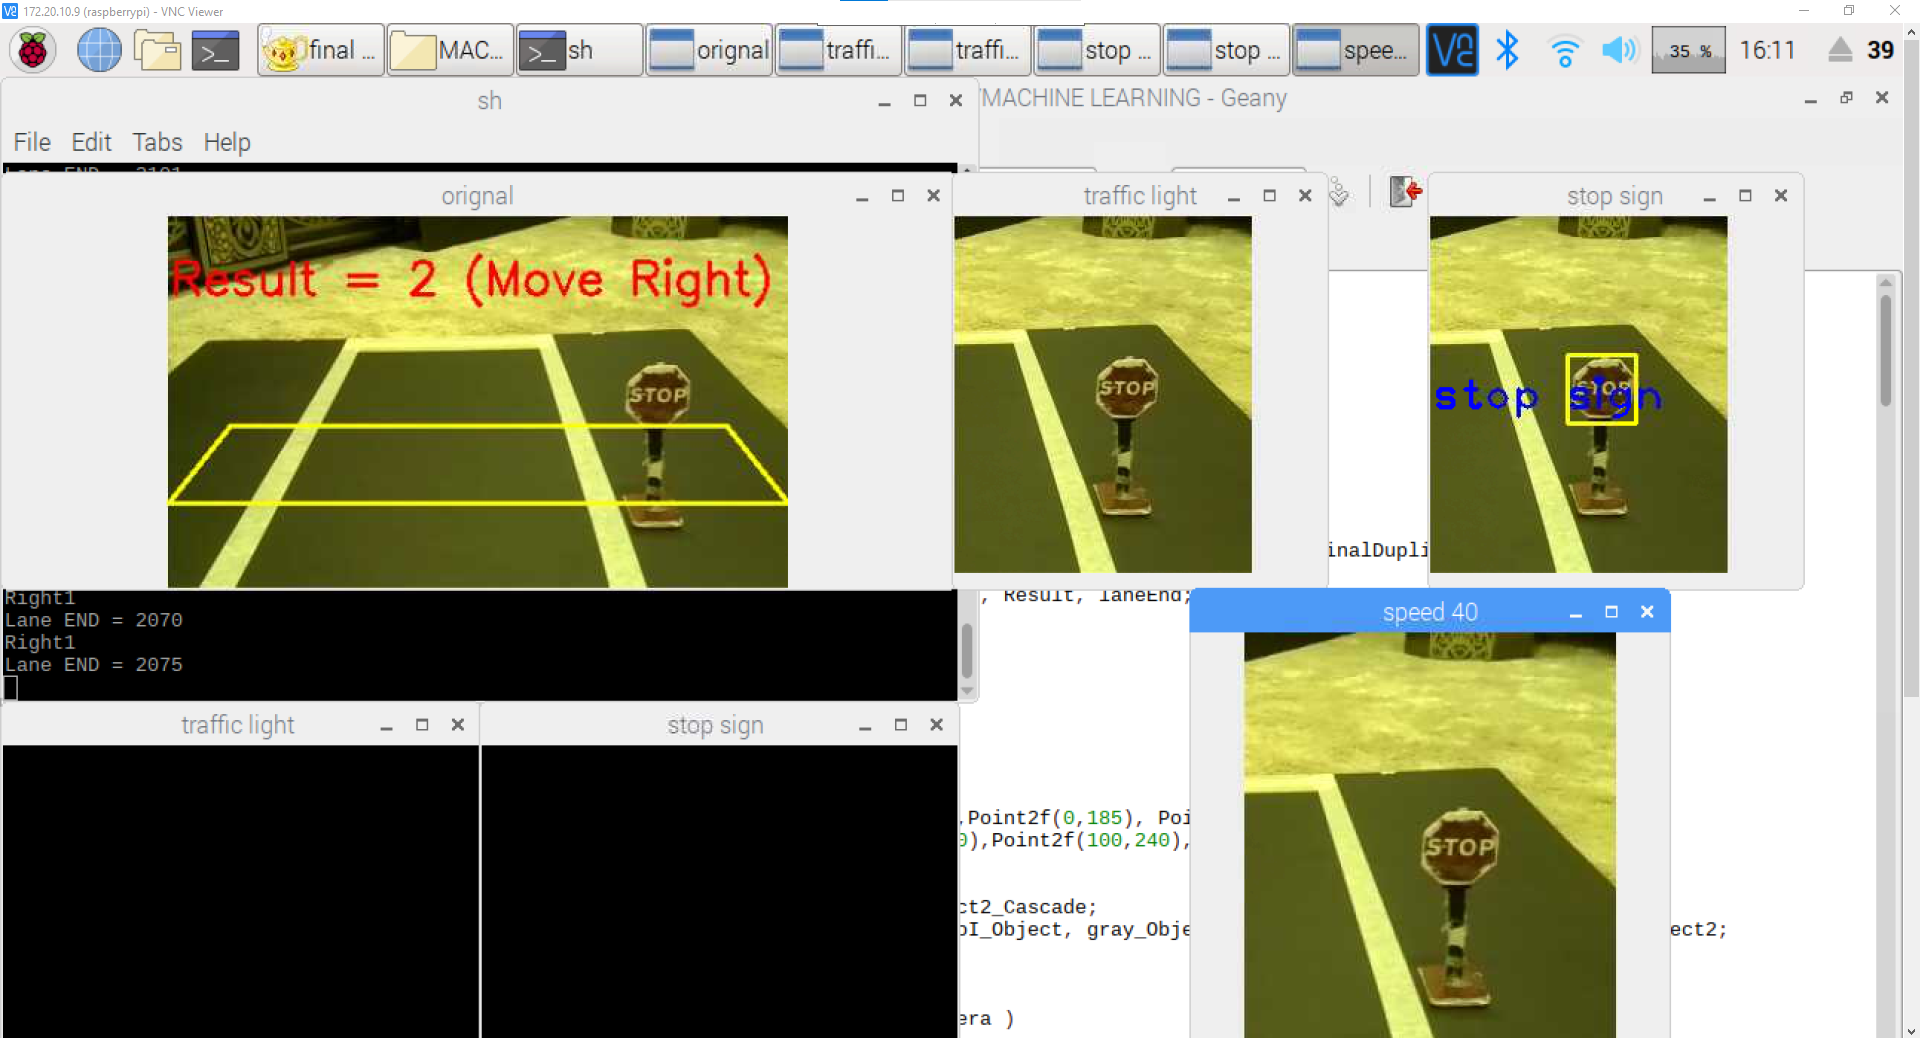Close the 'speed 40' window
The image size is (1920, 1038).
coord(1647,612)
